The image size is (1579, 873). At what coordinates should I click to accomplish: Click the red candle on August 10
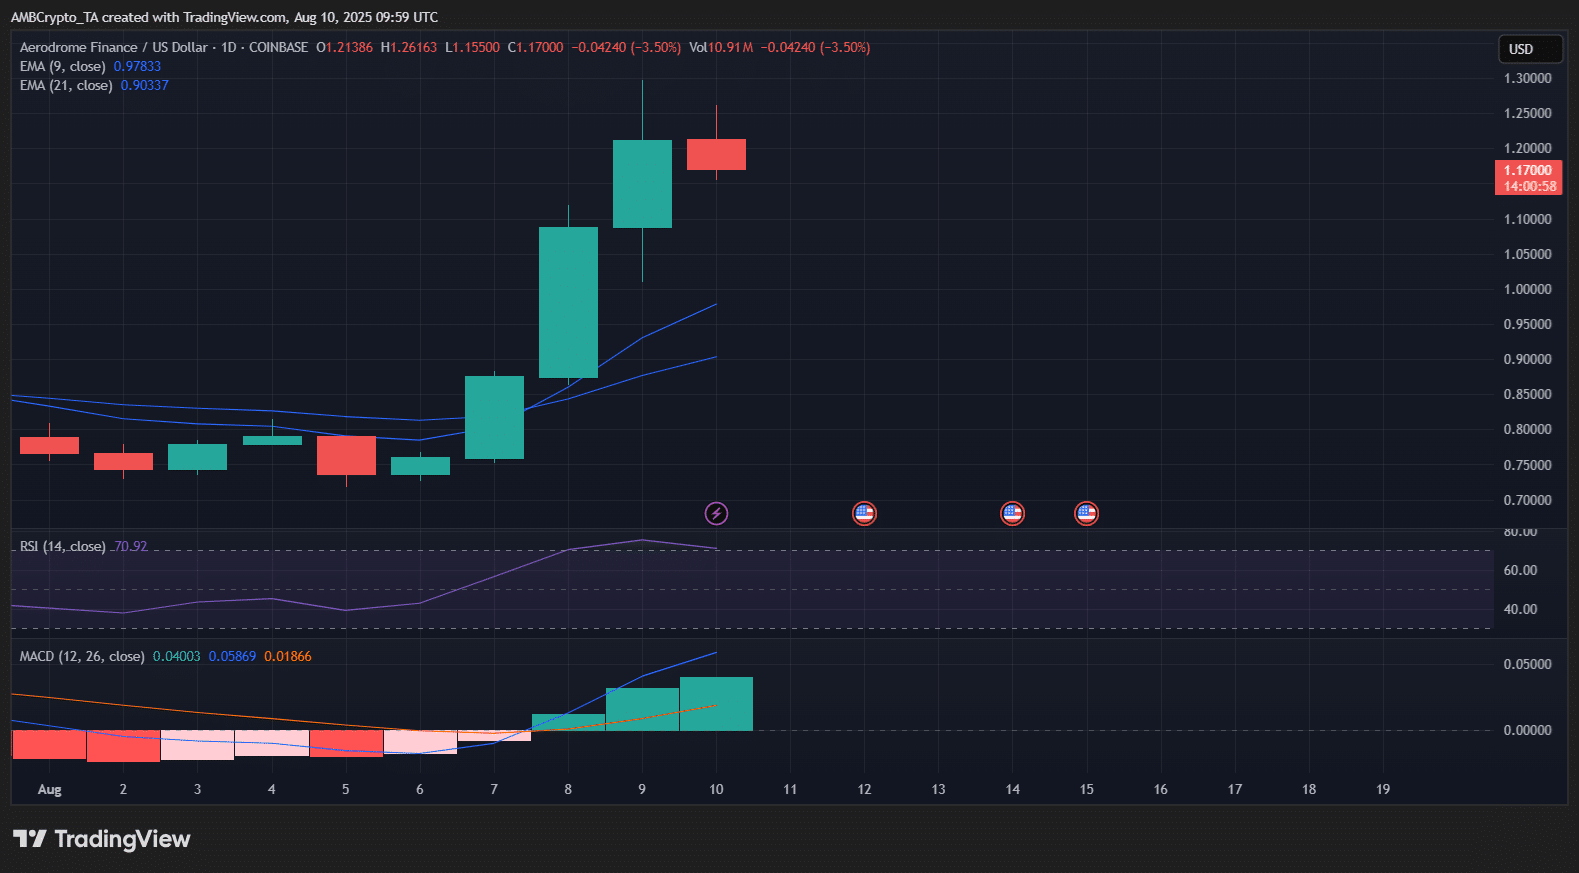click(x=716, y=155)
